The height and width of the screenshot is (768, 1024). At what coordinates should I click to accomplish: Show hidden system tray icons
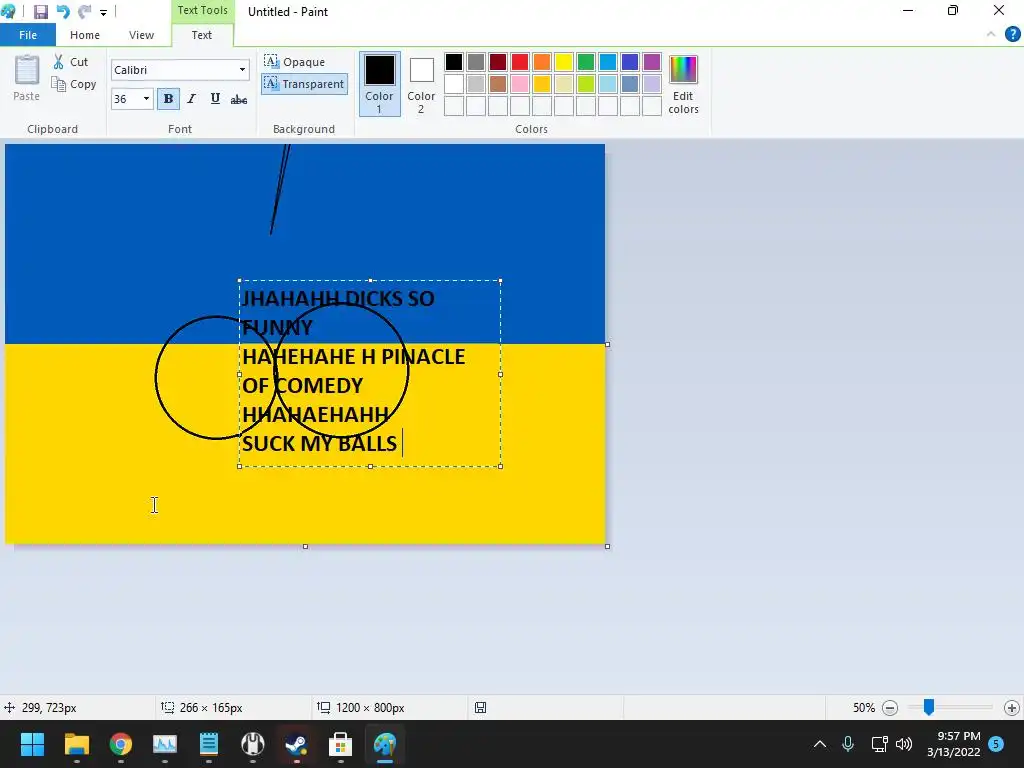click(x=820, y=744)
